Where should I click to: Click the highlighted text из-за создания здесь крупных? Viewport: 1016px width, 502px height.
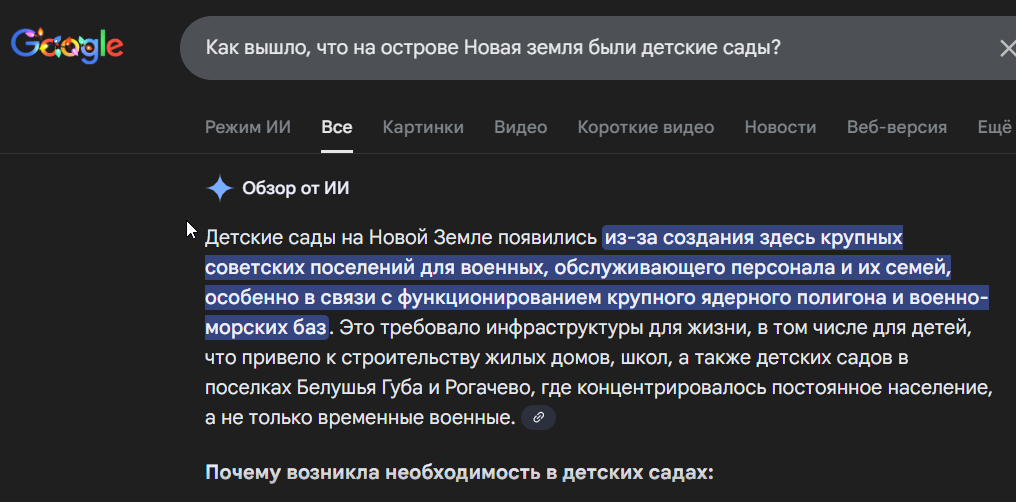point(753,238)
